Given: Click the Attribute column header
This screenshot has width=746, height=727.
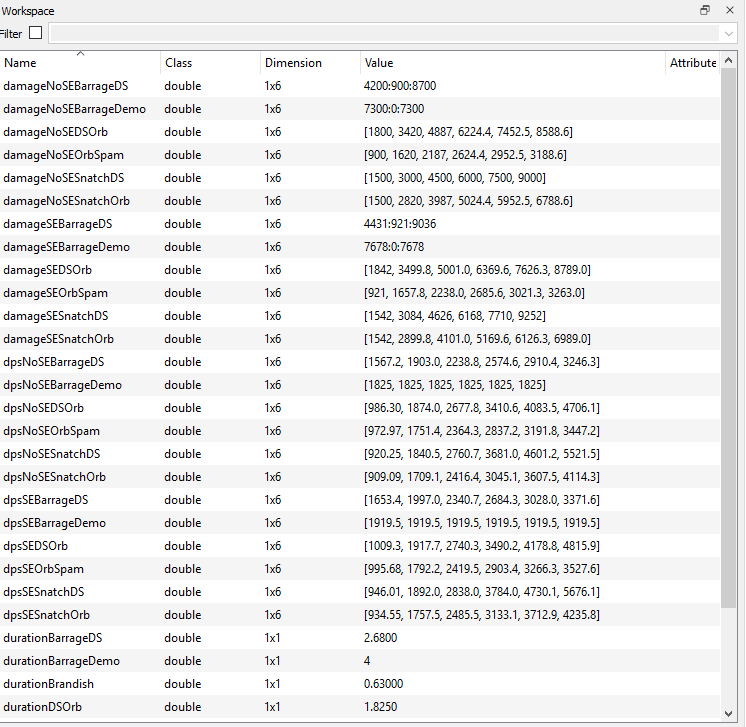Looking at the screenshot, I should click(693, 63).
